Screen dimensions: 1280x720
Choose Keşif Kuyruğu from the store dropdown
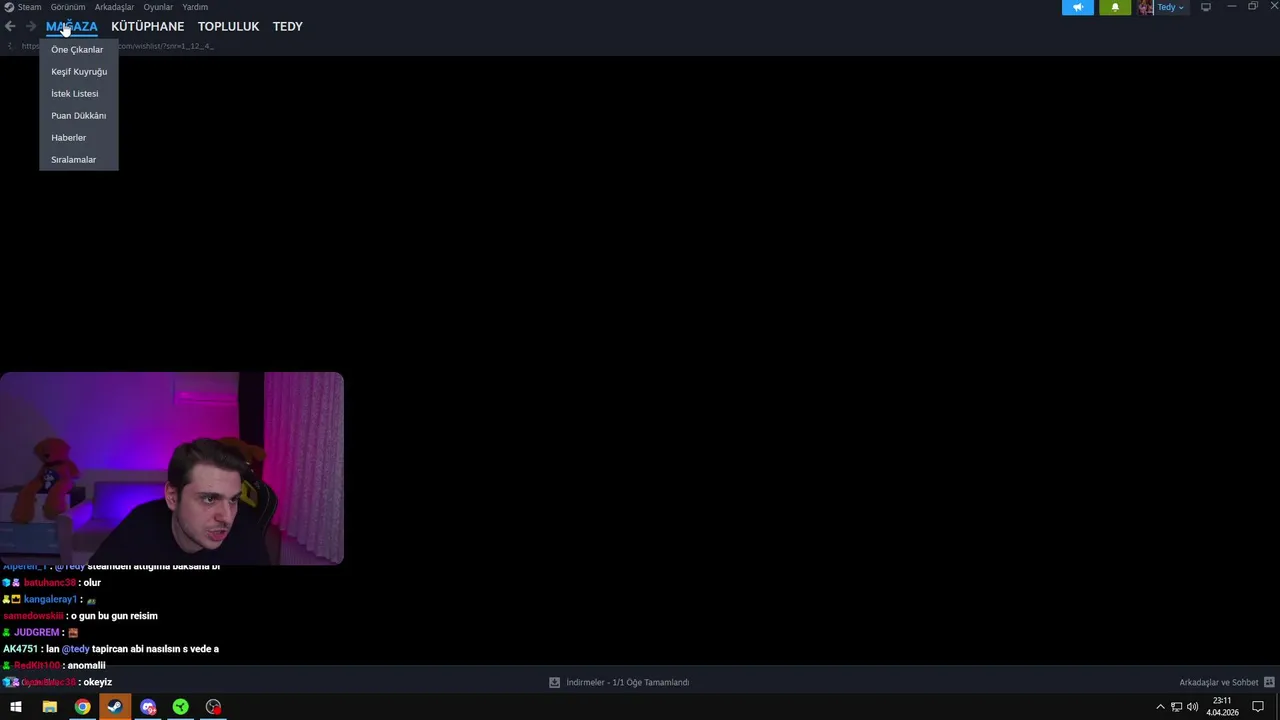[78, 71]
